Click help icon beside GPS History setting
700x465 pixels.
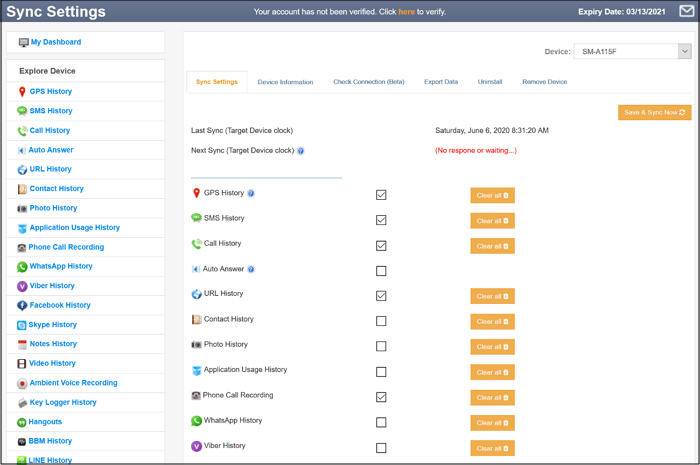point(251,193)
